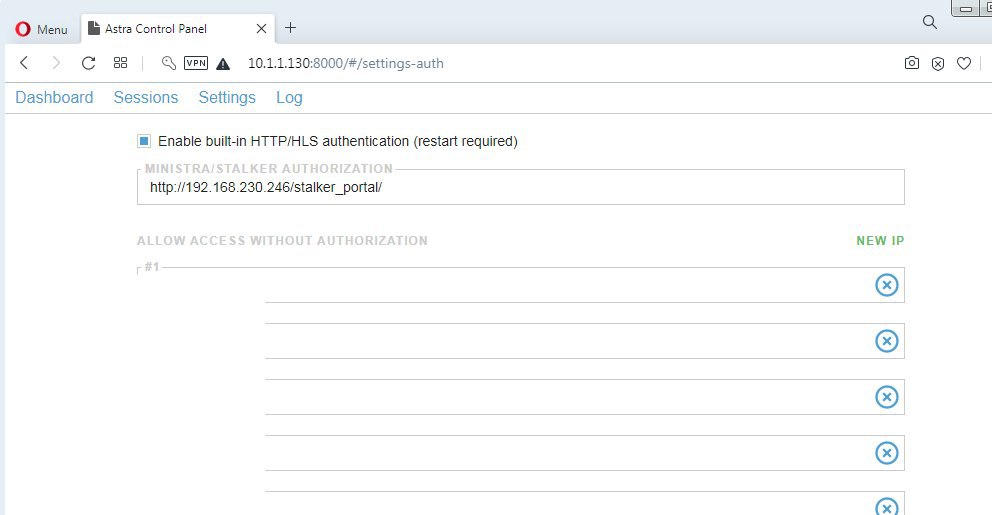This screenshot has height=515, width=992.
Task: Toggle the VPN badge
Action: [x=195, y=63]
